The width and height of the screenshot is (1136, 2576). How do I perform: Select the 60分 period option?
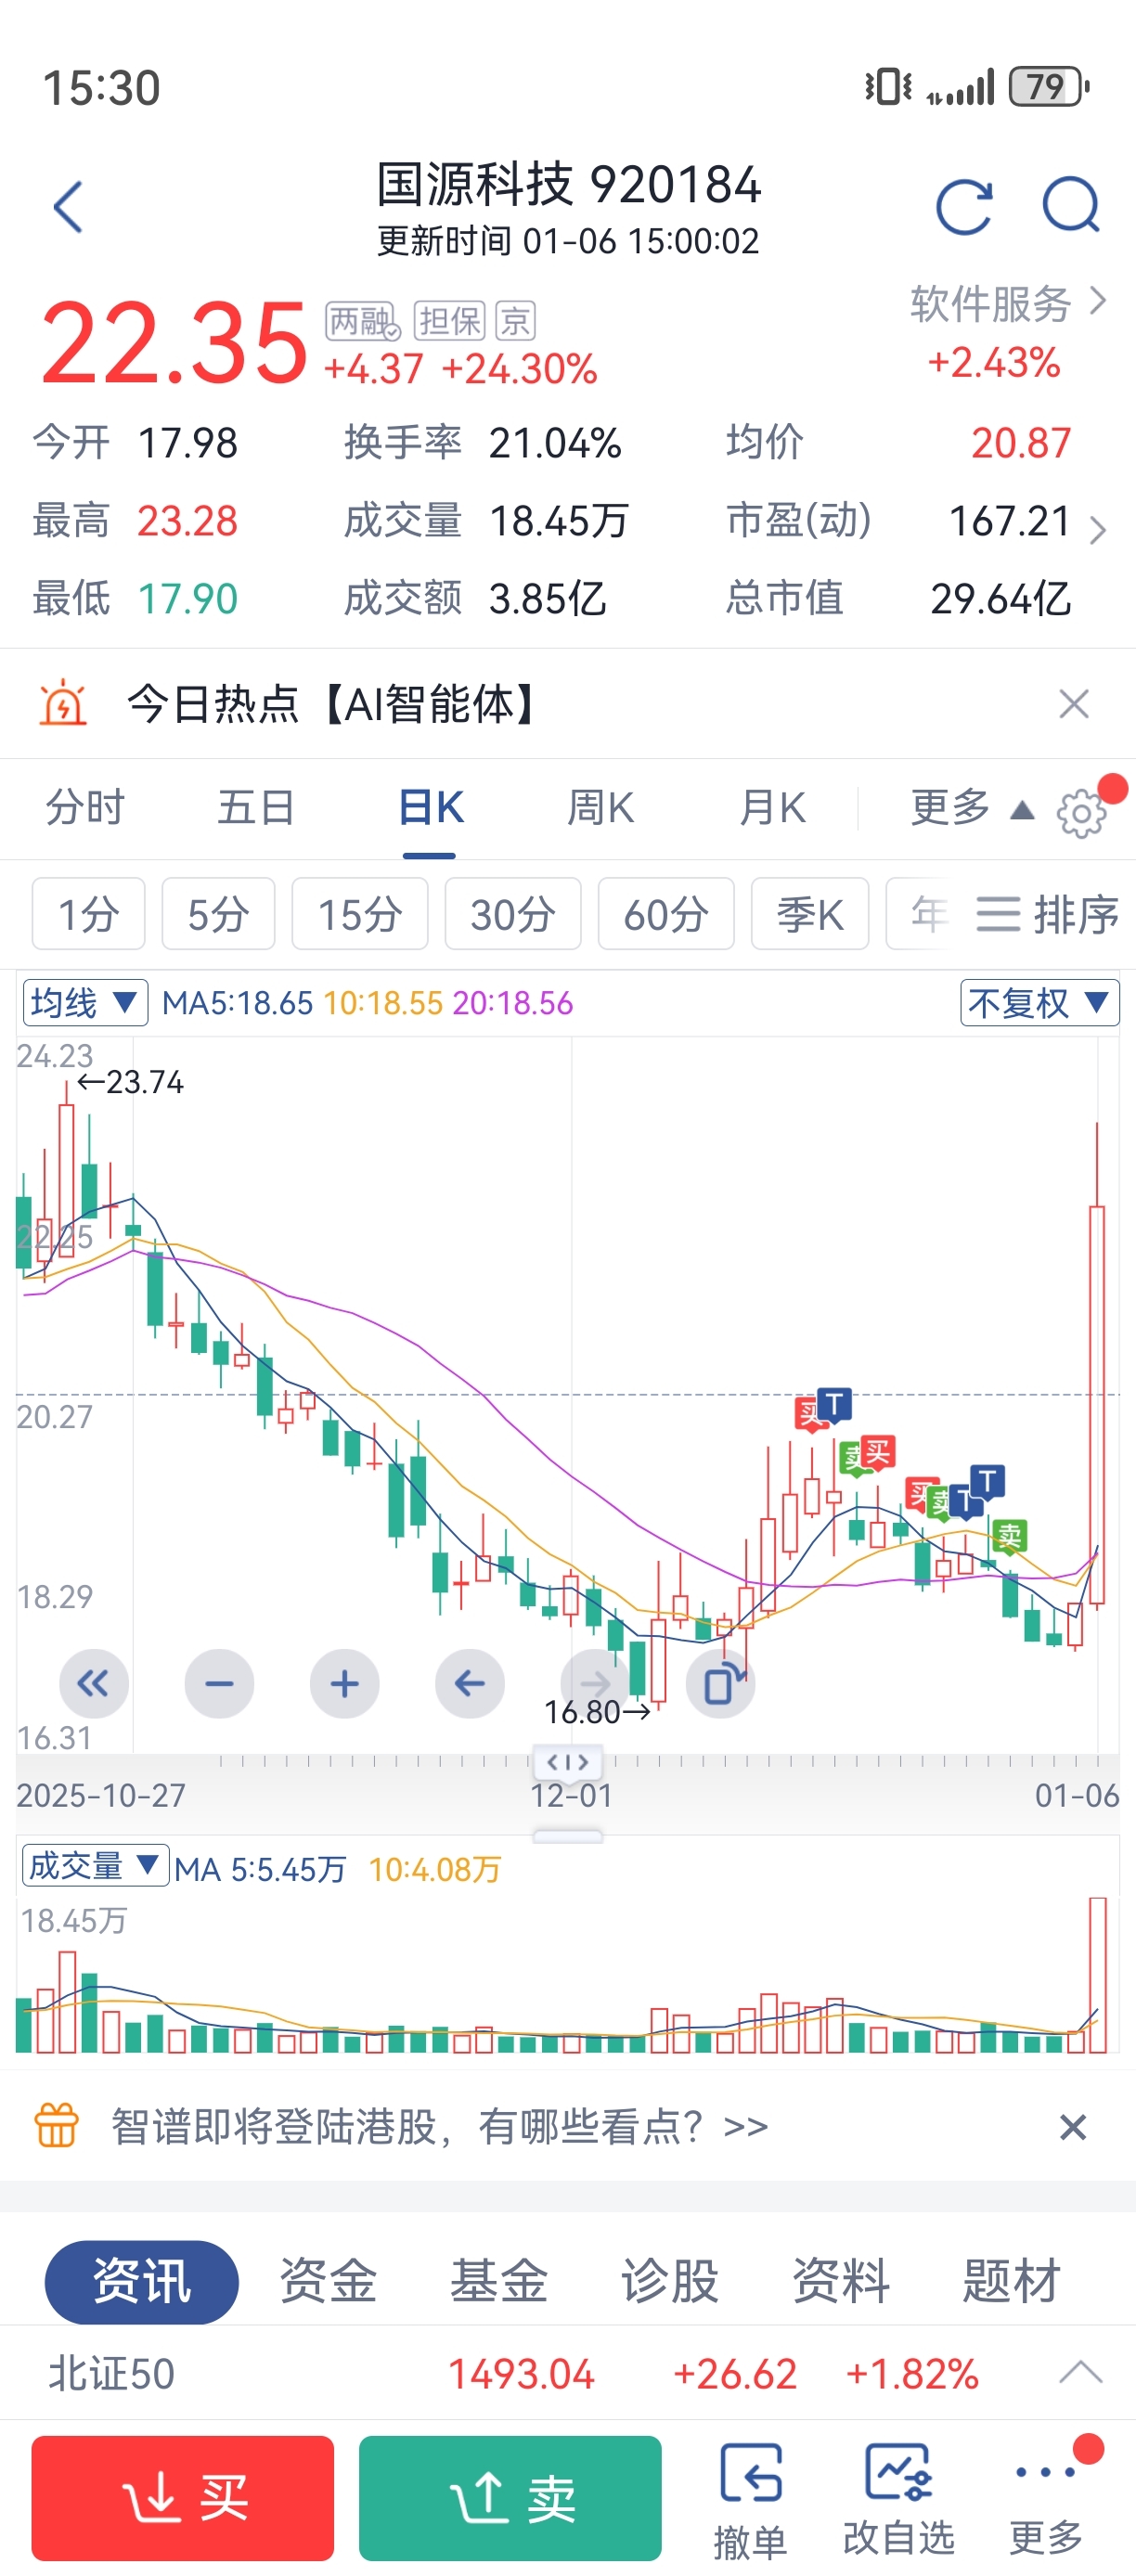click(665, 914)
